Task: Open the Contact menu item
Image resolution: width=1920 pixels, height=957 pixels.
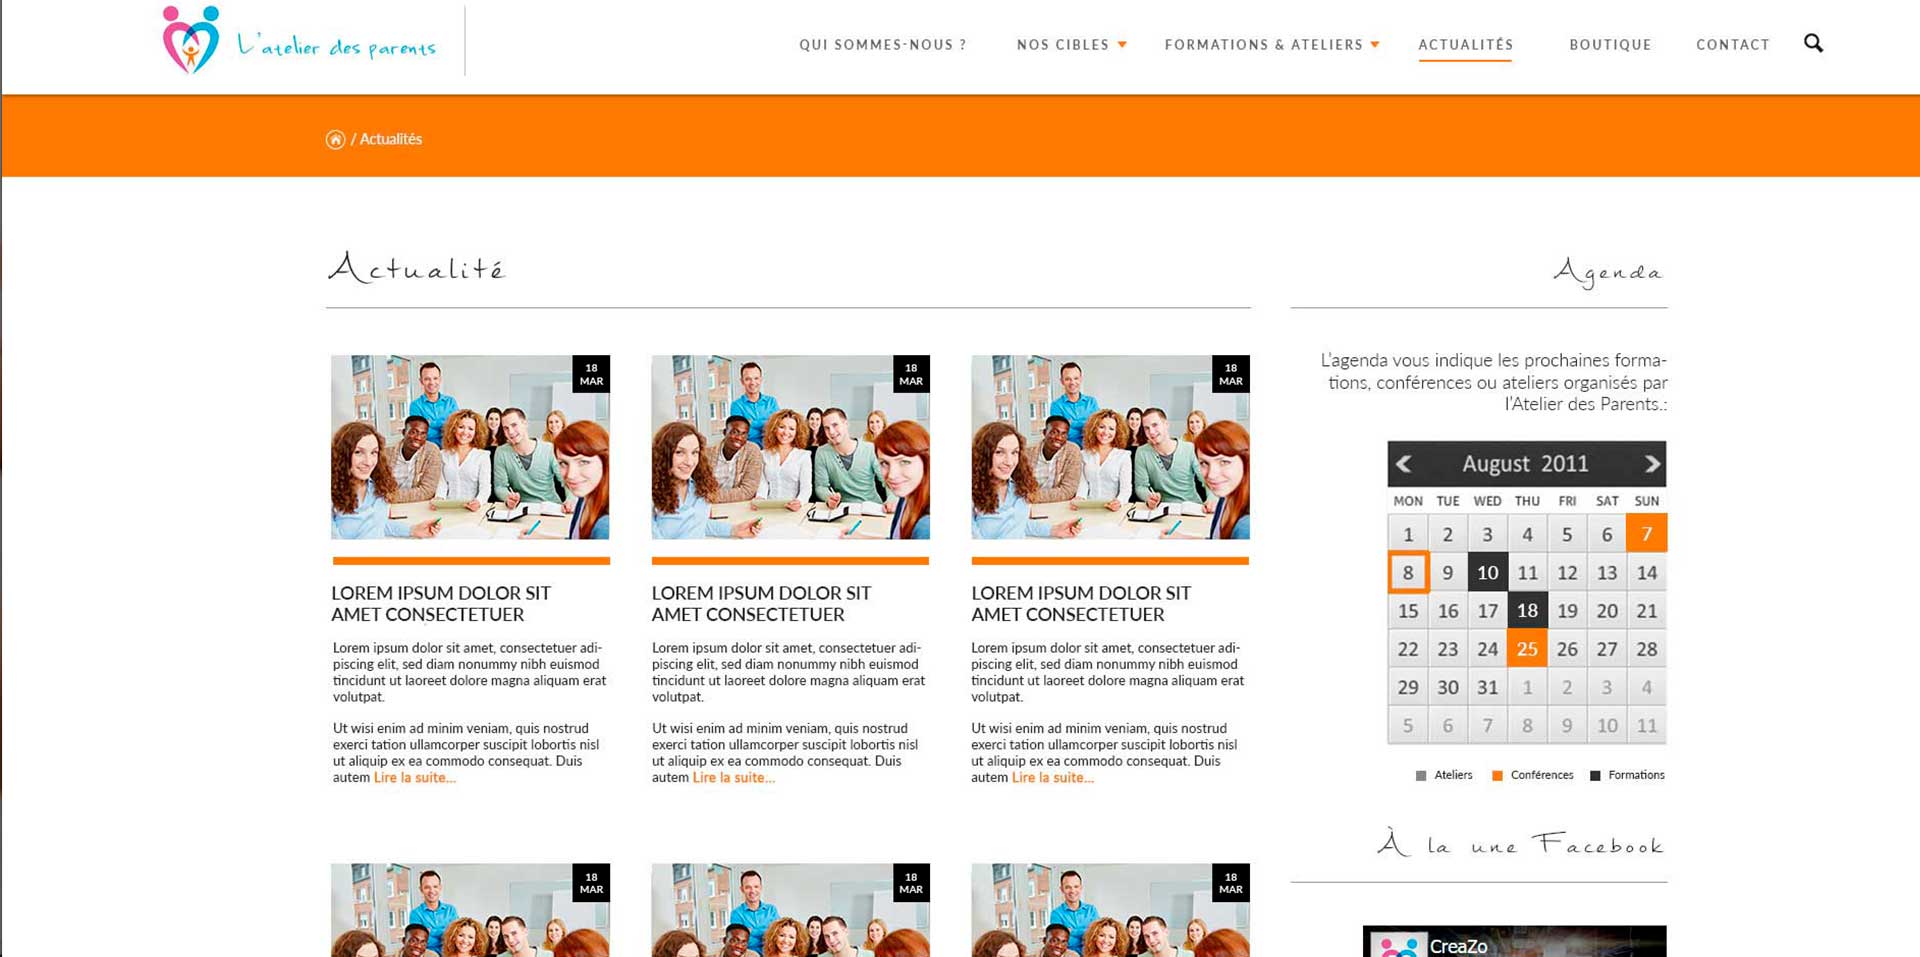Action: (x=1733, y=45)
